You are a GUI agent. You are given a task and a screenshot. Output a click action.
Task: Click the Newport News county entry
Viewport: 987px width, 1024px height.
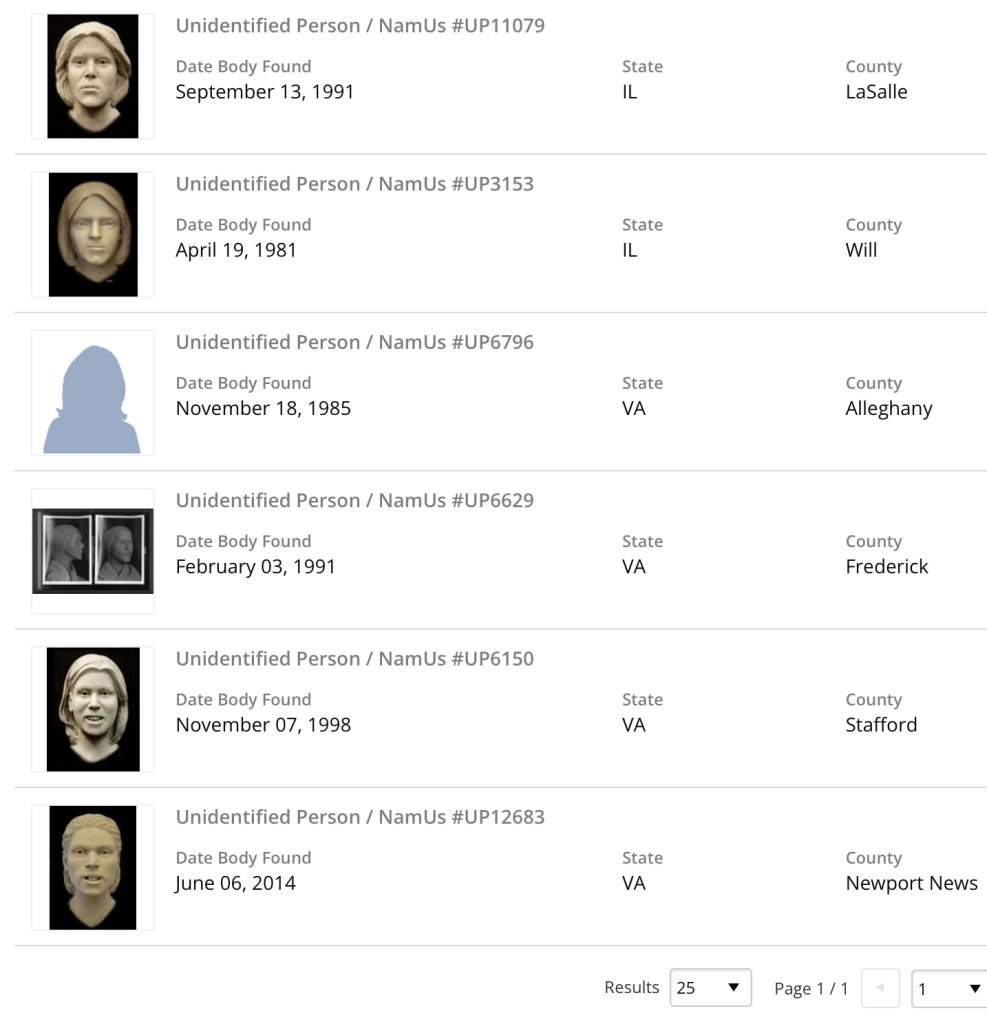911,883
